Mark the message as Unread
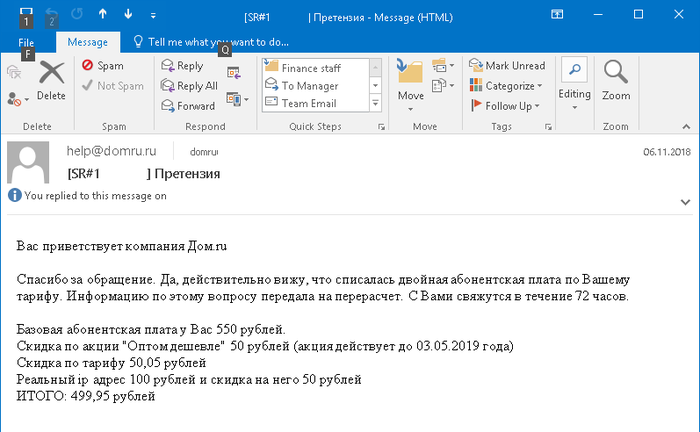 coord(507,66)
